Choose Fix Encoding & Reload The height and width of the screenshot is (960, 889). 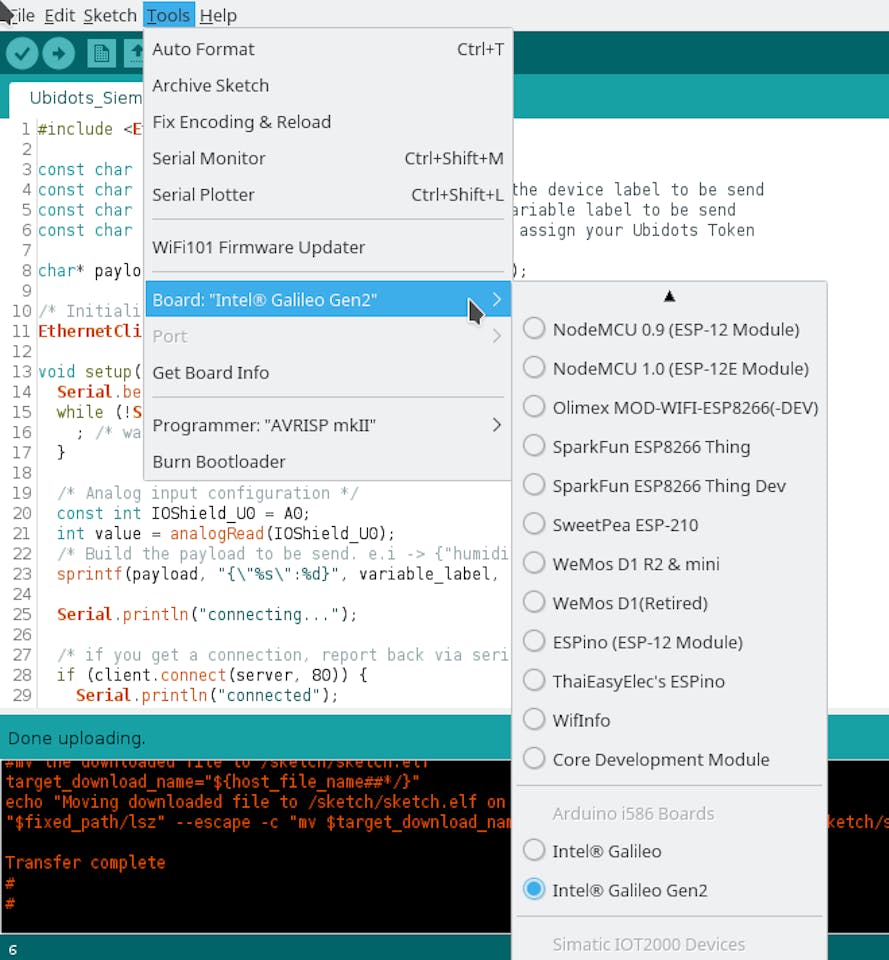pos(328,122)
